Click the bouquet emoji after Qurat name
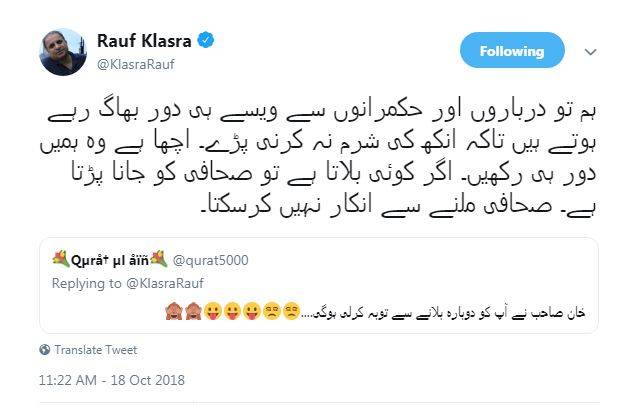The image size is (634, 405). pos(158,259)
